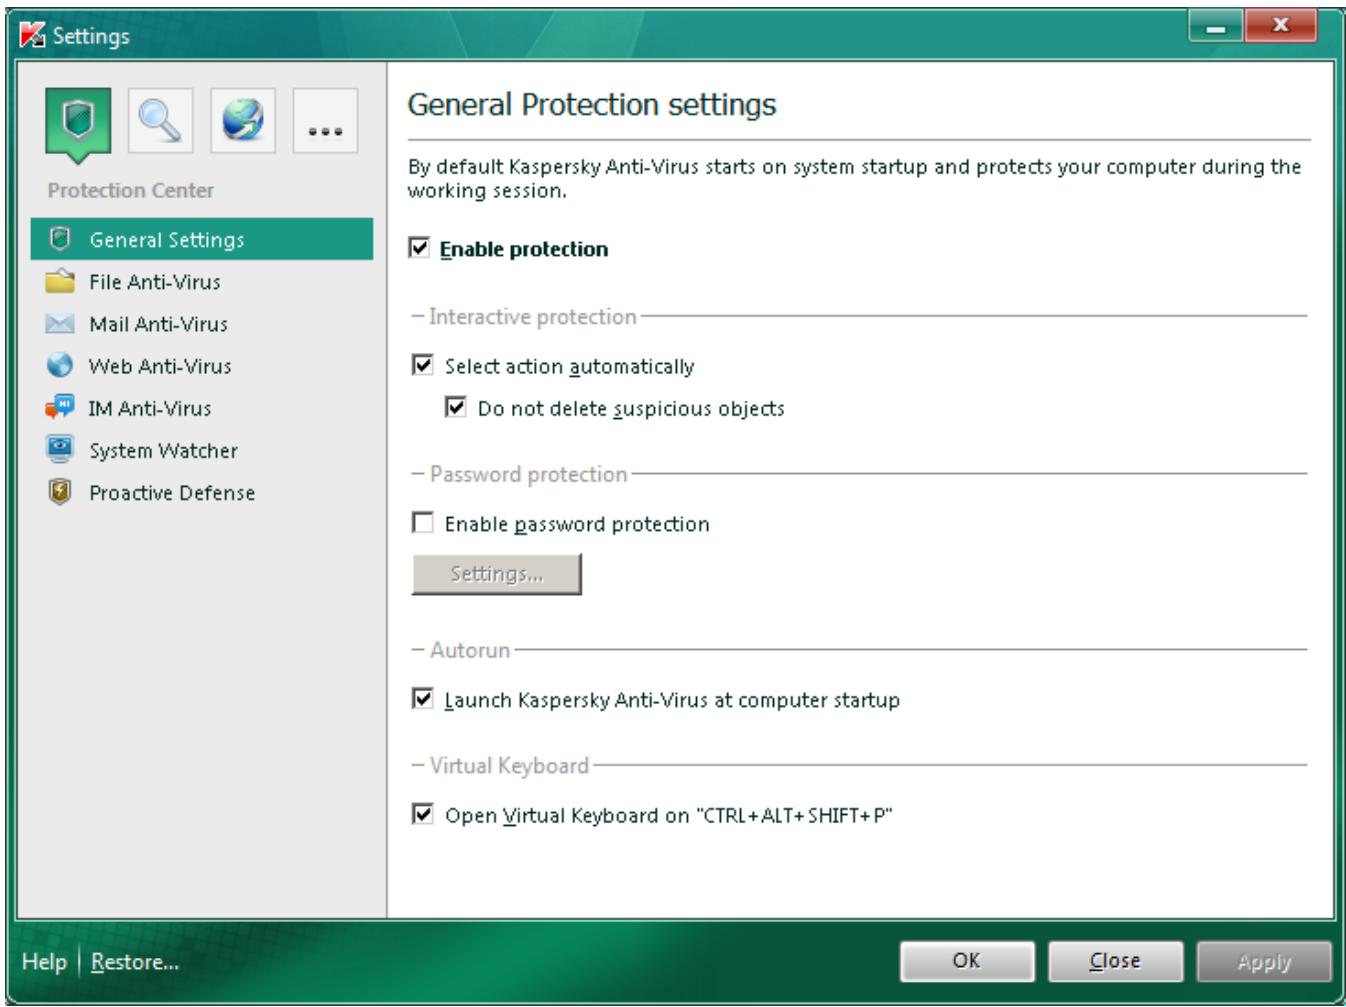The width and height of the screenshot is (1346, 1007).
Task: Toggle Select action automatically checkbox
Action: pos(423,365)
